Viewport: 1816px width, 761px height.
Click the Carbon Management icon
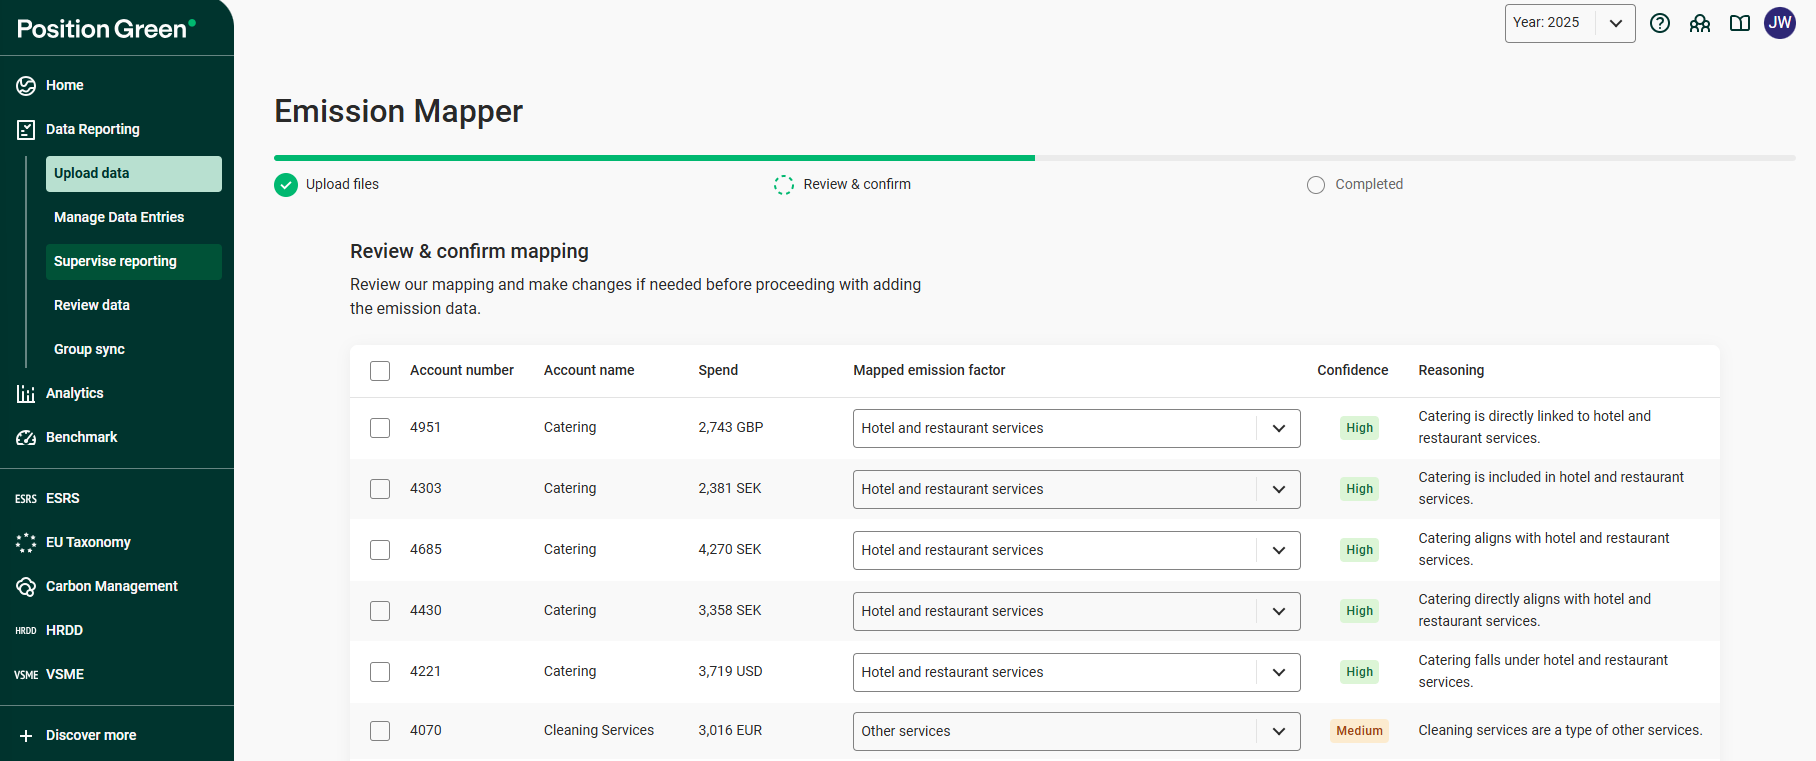[26, 587]
